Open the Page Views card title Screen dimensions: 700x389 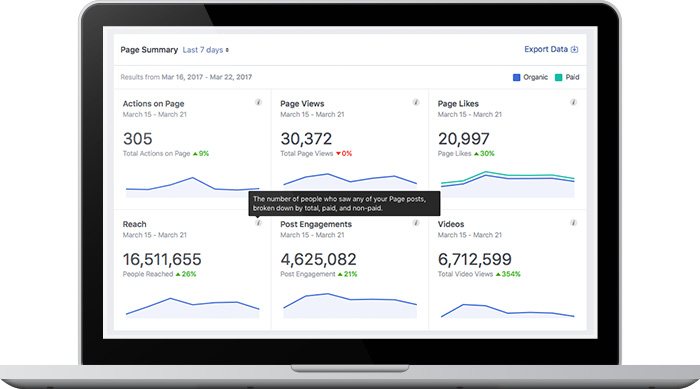point(302,104)
